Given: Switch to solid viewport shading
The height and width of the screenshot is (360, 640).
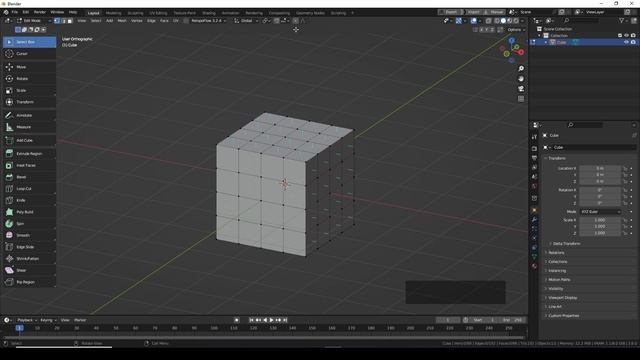Looking at the screenshot, I should click(x=503, y=20).
